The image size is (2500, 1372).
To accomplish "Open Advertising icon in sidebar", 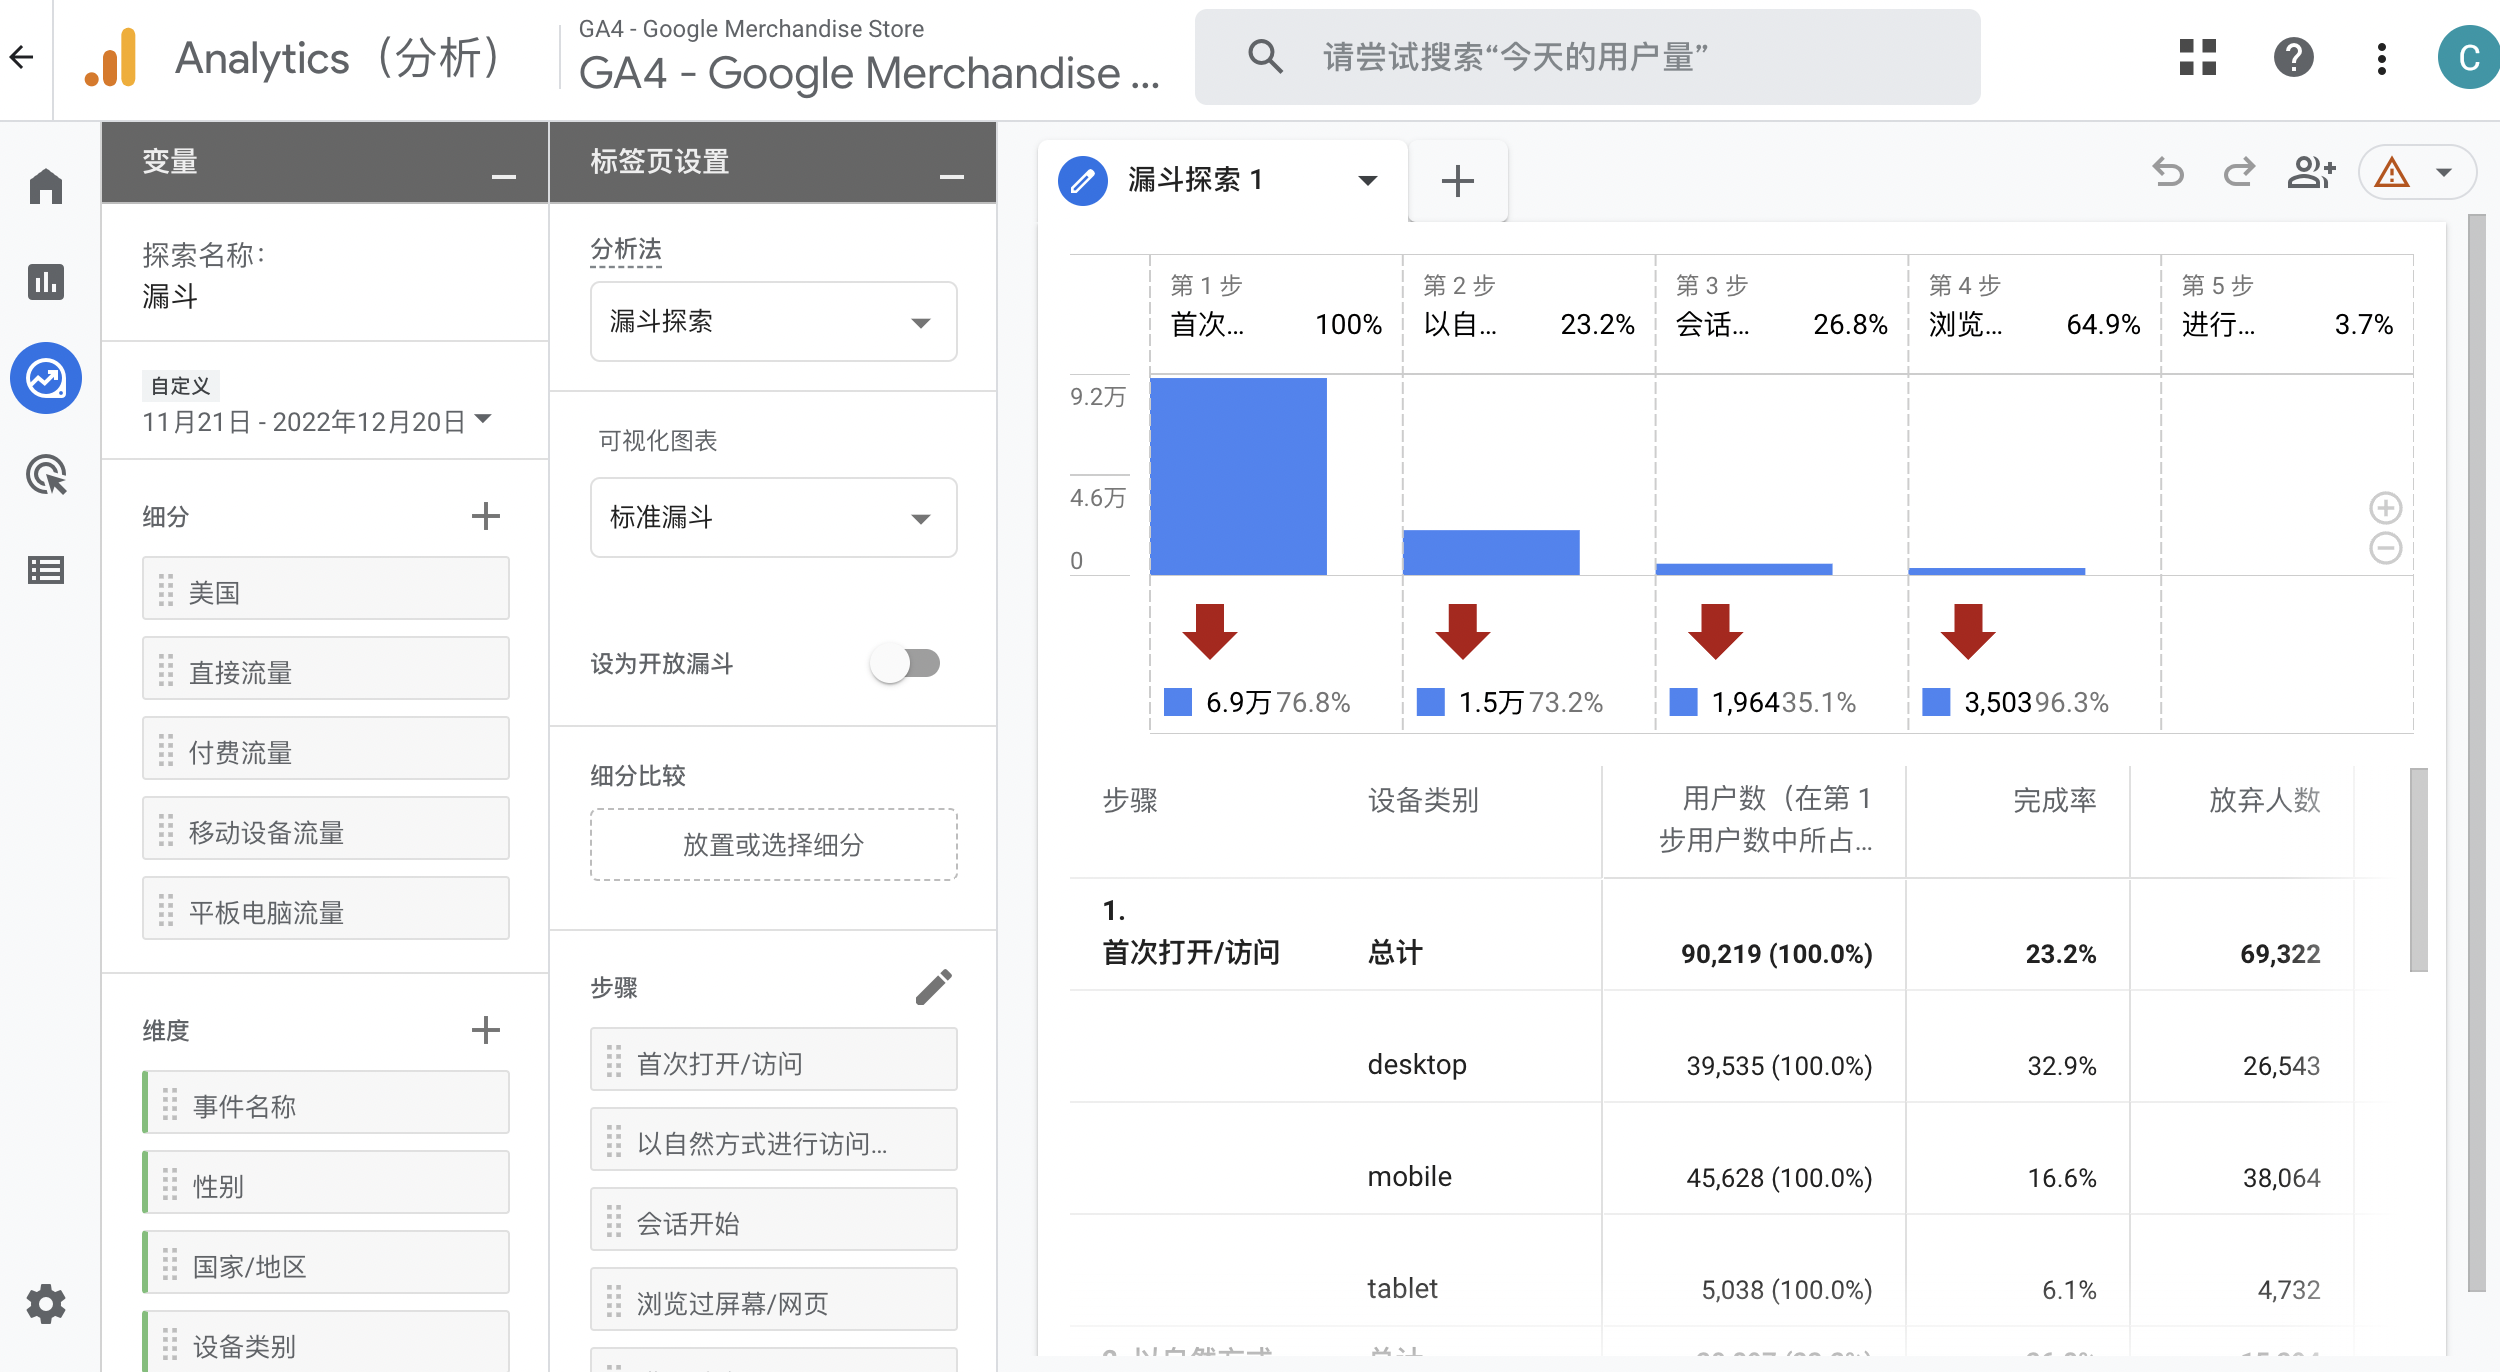I will [46, 475].
